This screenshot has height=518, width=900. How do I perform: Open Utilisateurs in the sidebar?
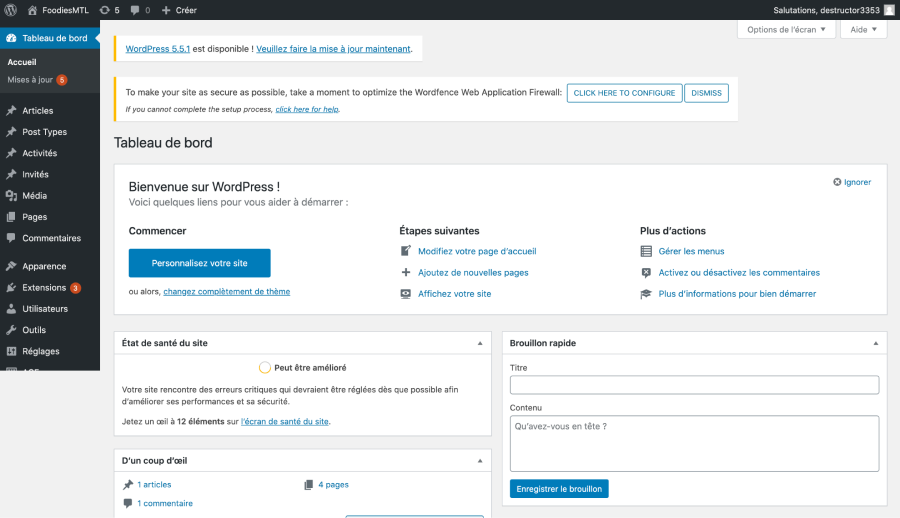(45, 309)
